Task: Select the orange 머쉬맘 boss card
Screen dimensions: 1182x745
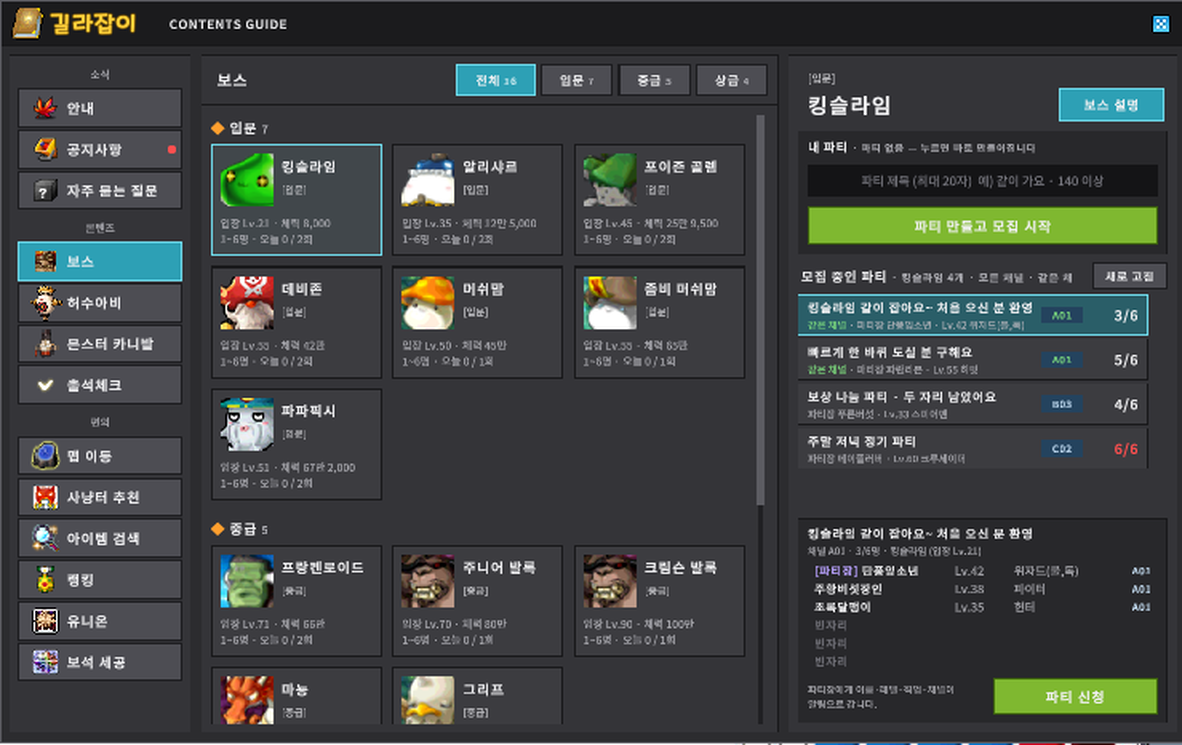Action: (x=478, y=322)
